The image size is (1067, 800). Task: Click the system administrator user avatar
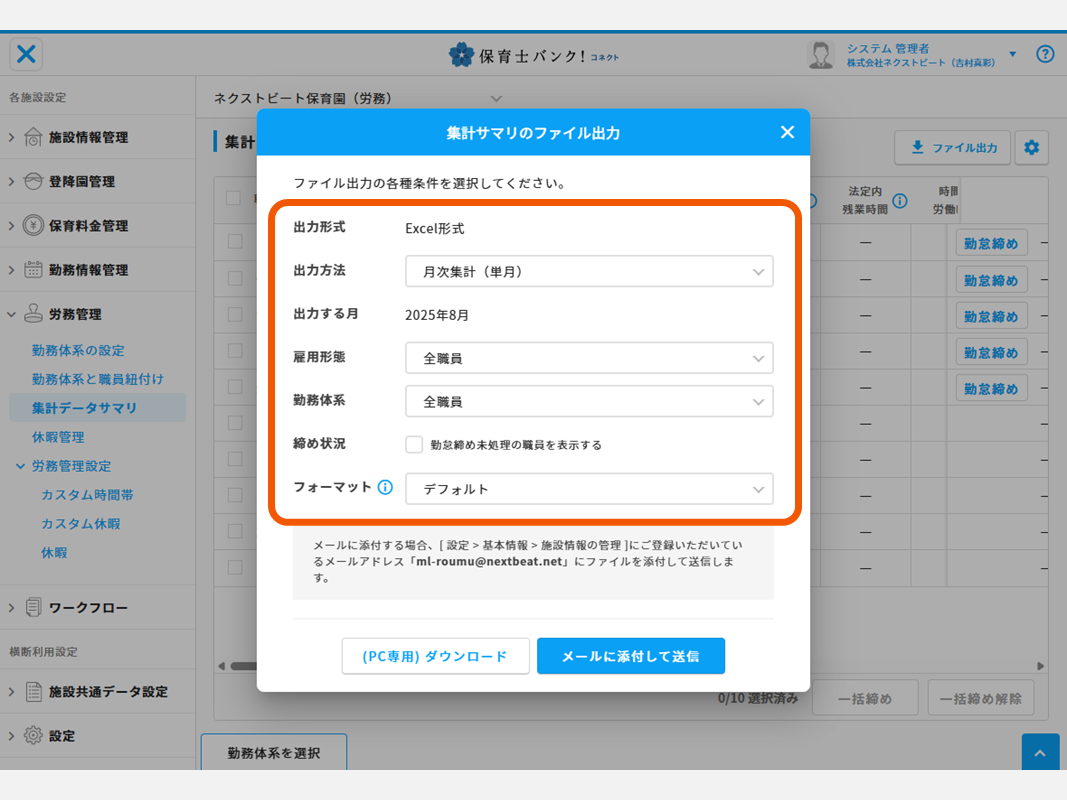pos(821,55)
